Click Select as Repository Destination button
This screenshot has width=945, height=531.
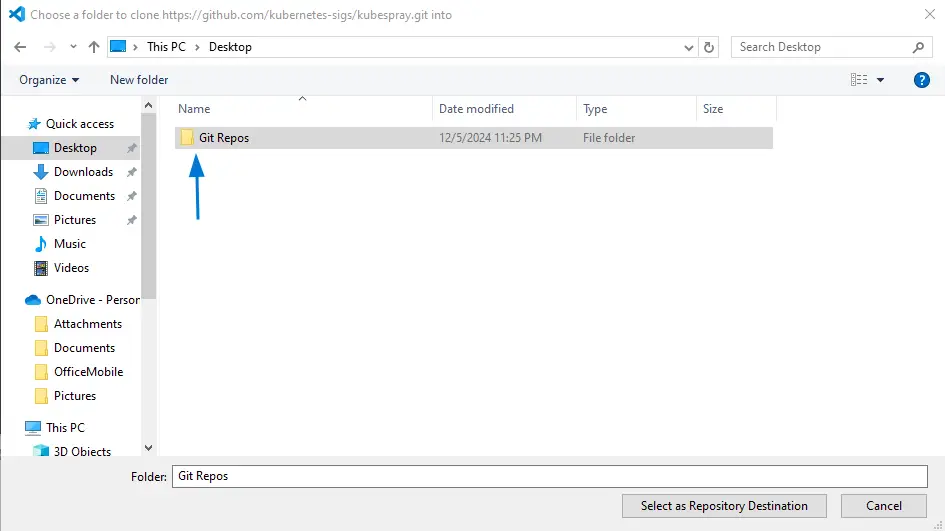click(x=724, y=506)
